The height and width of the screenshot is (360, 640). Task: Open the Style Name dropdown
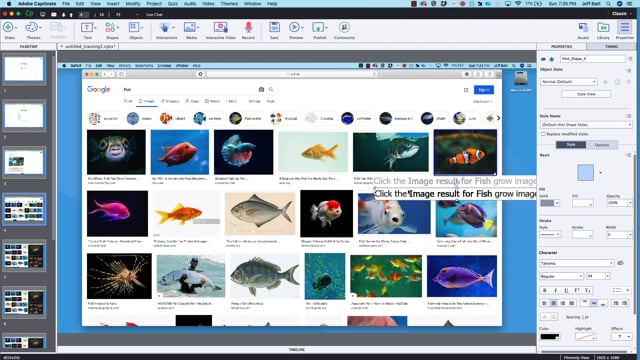[x=586, y=124]
